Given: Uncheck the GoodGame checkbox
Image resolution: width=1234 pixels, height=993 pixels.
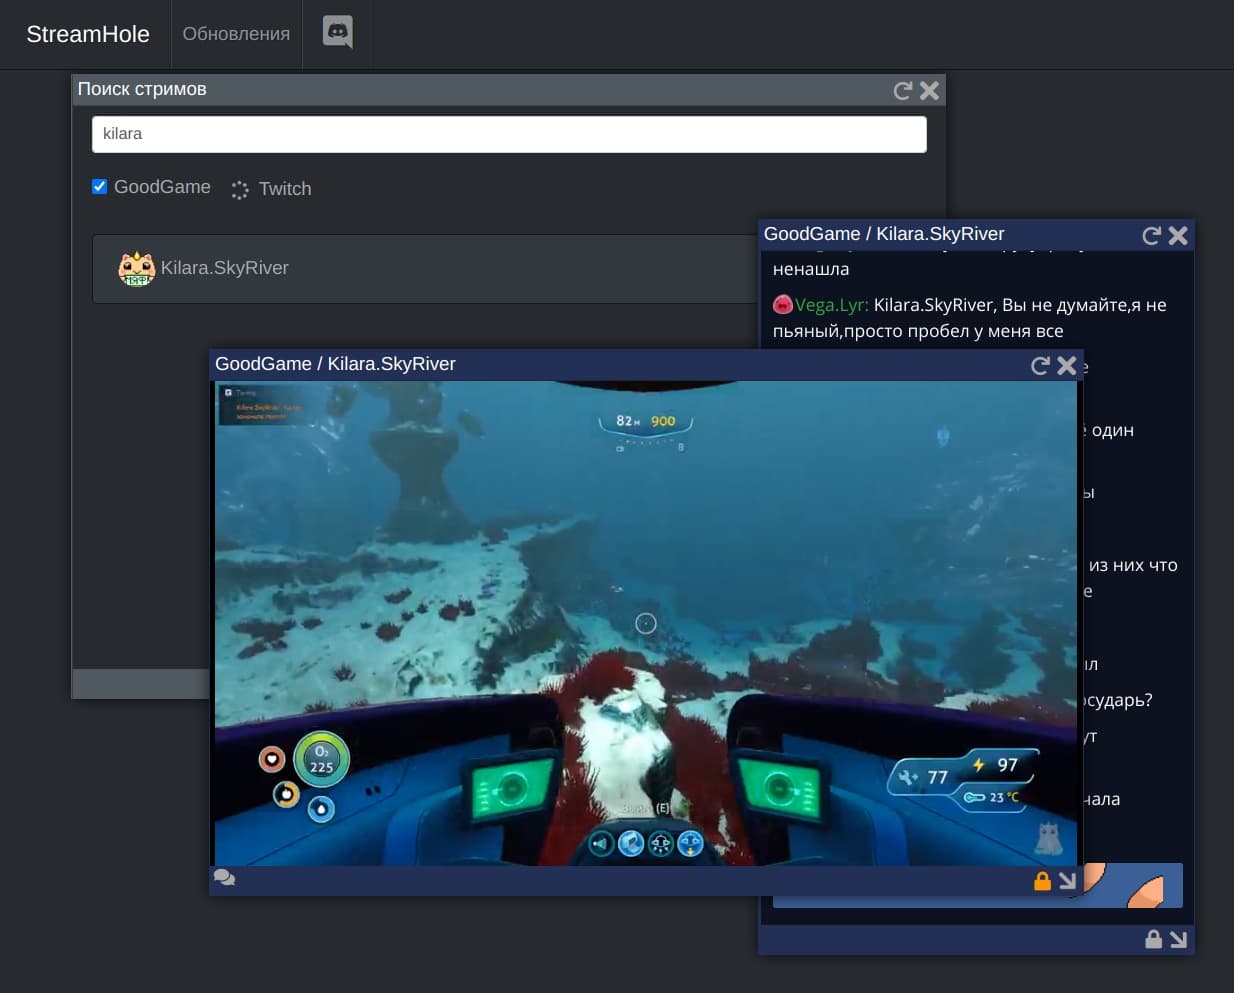Looking at the screenshot, I should 100,187.
